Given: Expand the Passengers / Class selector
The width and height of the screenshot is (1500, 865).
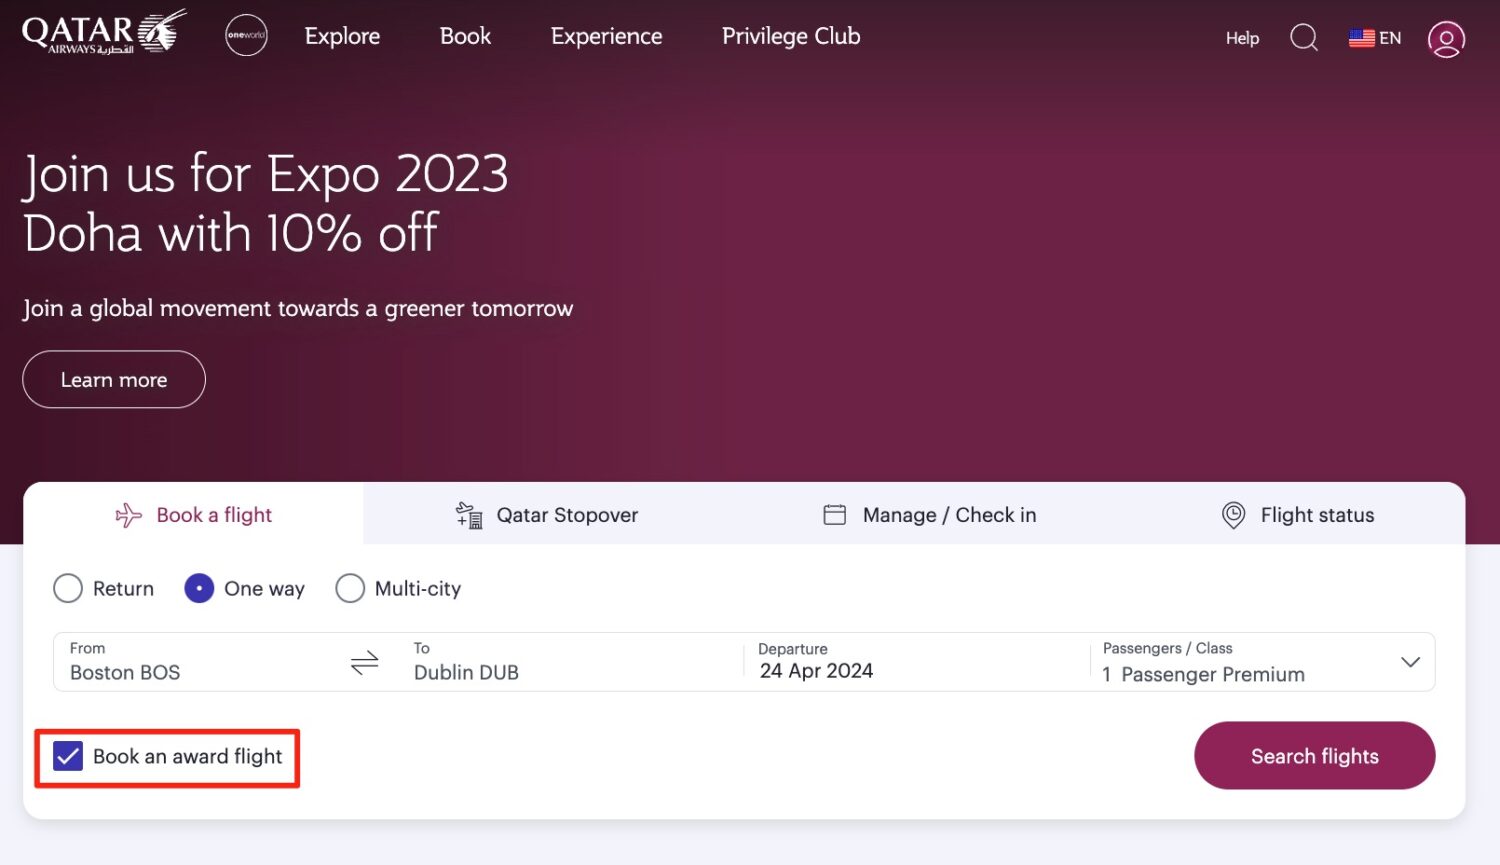Looking at the screenshot, I should (x=1410, y=662).
